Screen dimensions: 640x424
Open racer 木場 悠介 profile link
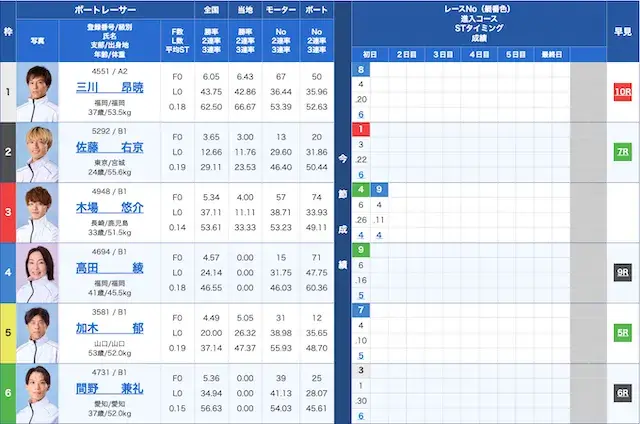[109, 208]
